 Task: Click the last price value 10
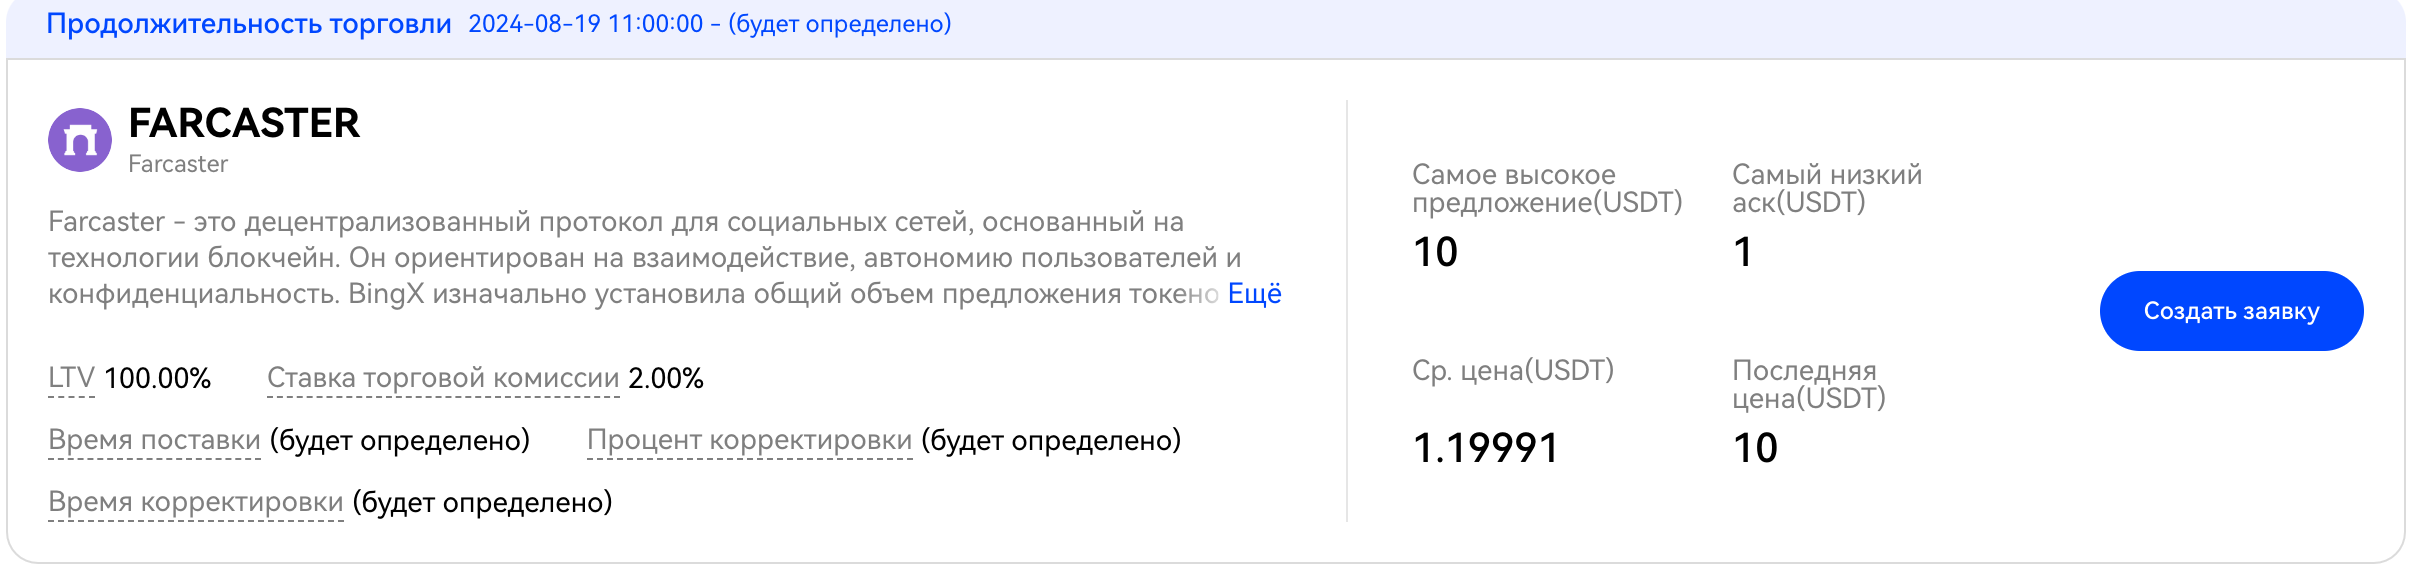(1755, 448)
